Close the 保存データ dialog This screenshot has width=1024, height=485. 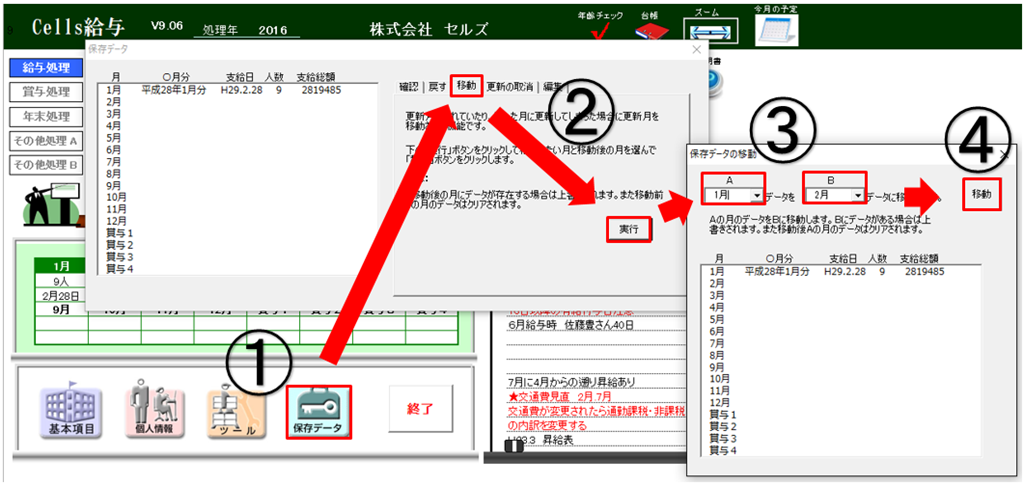pos(696,49)
